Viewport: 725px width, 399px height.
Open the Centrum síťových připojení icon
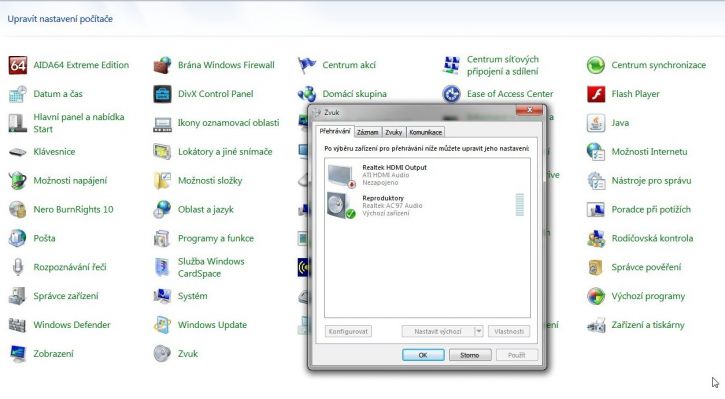tap(451, 65)
